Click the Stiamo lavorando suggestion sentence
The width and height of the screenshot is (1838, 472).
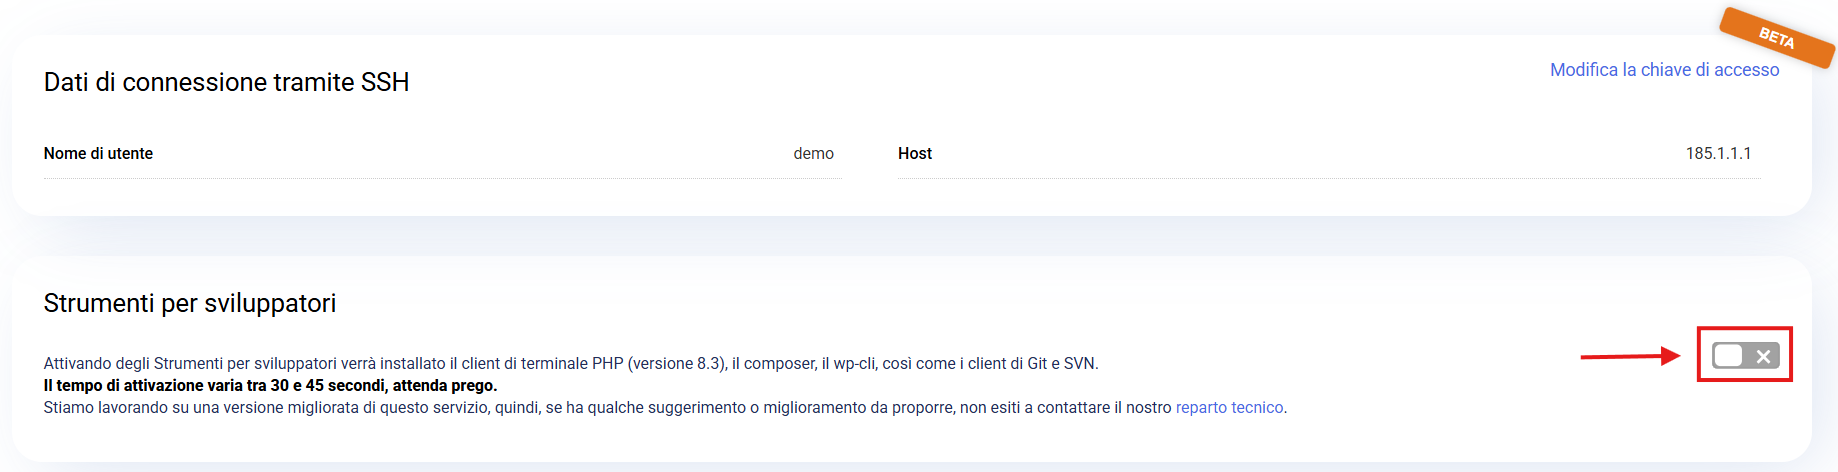[x=600, y=408]
